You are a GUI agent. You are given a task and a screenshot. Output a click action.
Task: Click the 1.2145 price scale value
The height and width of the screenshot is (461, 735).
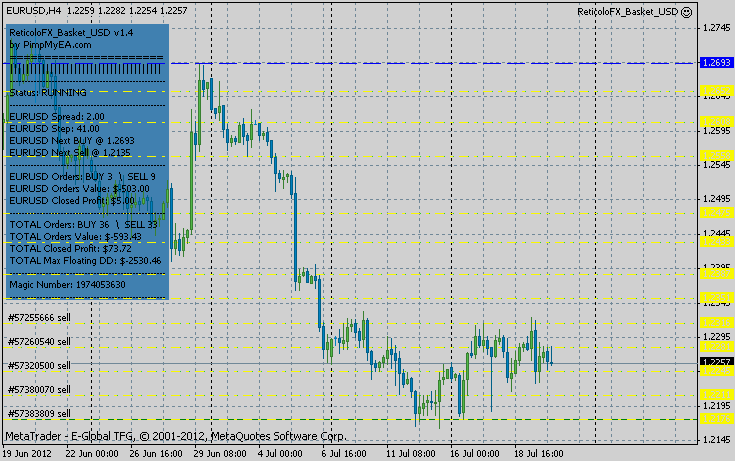point(717,440)
